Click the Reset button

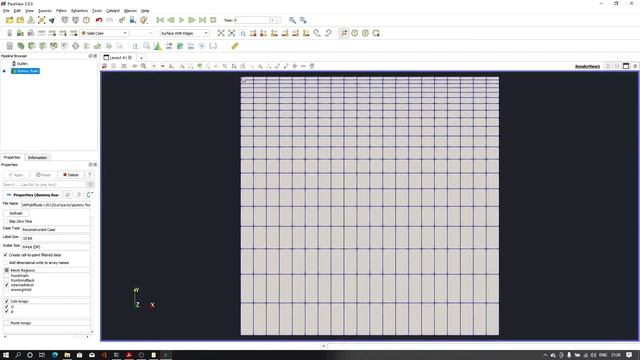pyautogui.click(x=43, y=175)
